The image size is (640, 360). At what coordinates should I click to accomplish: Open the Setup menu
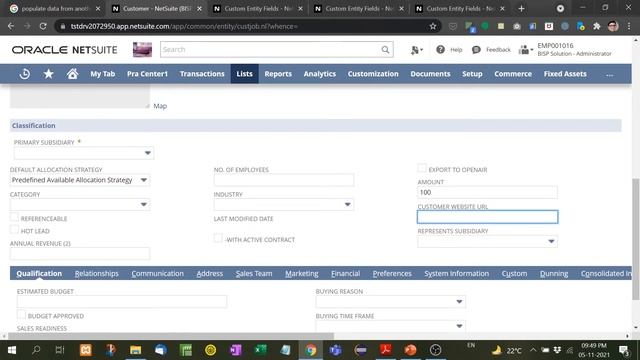(472, 74)
